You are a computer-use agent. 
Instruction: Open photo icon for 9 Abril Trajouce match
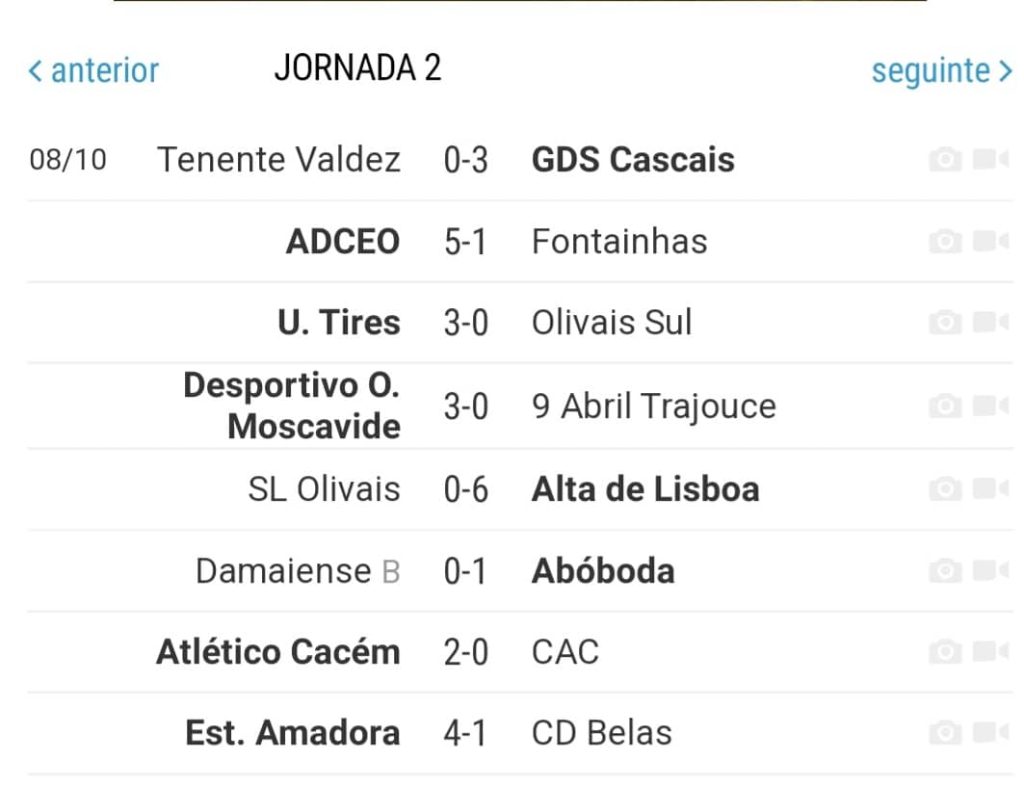coord(945,406)
